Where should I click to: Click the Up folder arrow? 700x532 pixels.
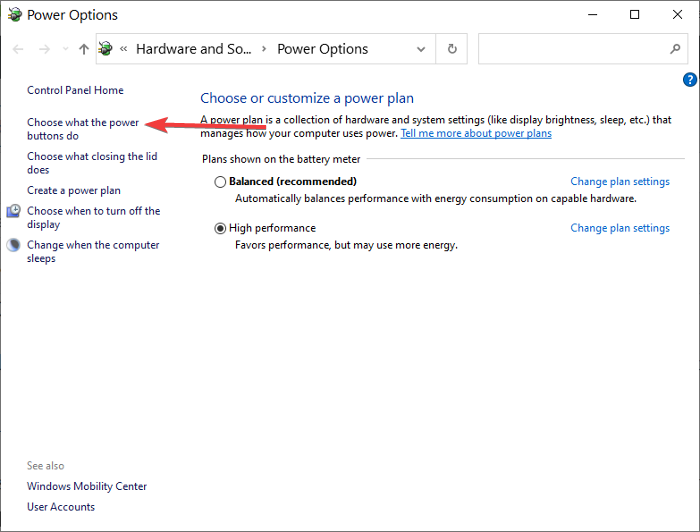point(84,49)
